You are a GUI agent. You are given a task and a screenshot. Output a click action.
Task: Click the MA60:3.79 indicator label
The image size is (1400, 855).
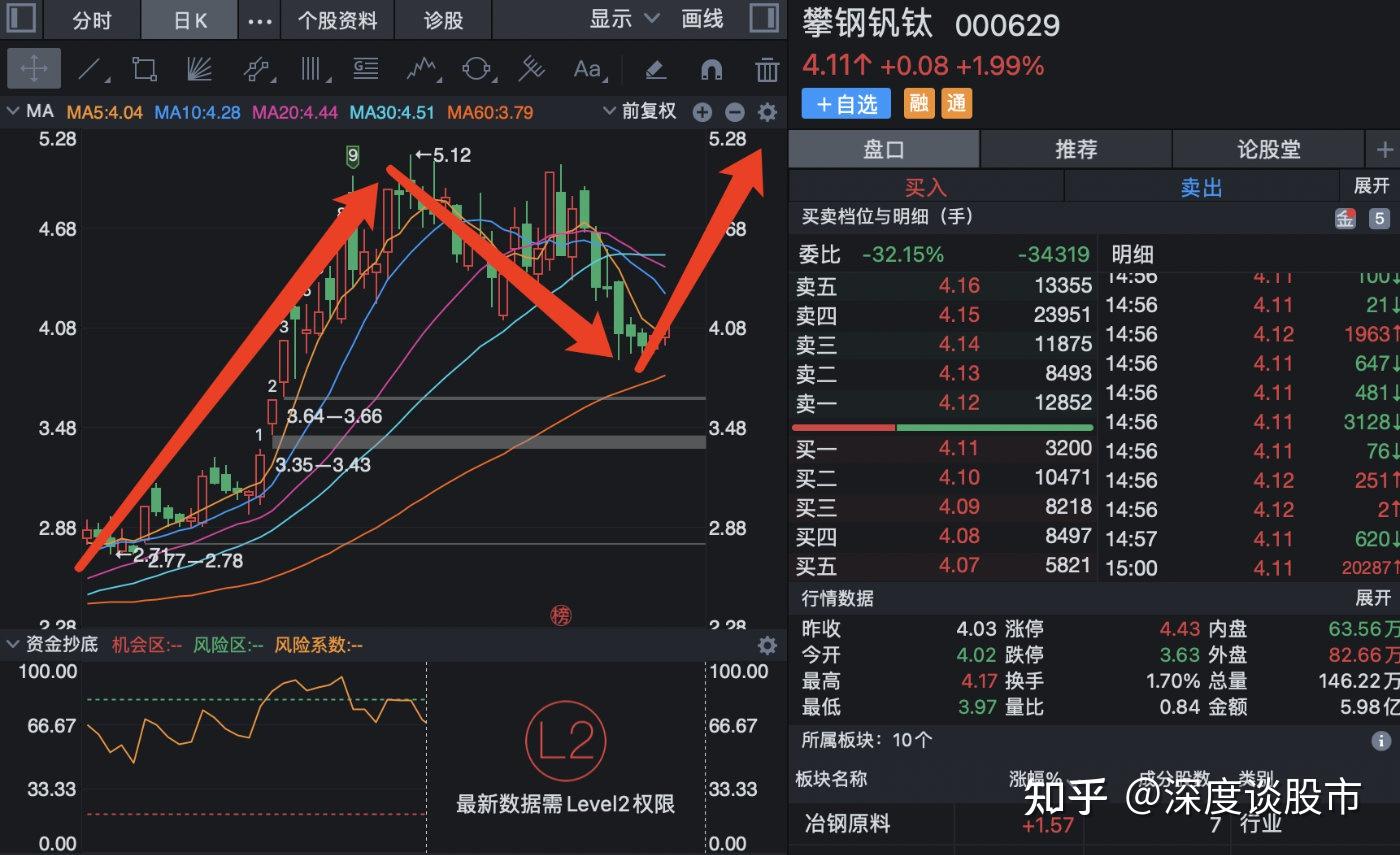[x=490, y=112]
